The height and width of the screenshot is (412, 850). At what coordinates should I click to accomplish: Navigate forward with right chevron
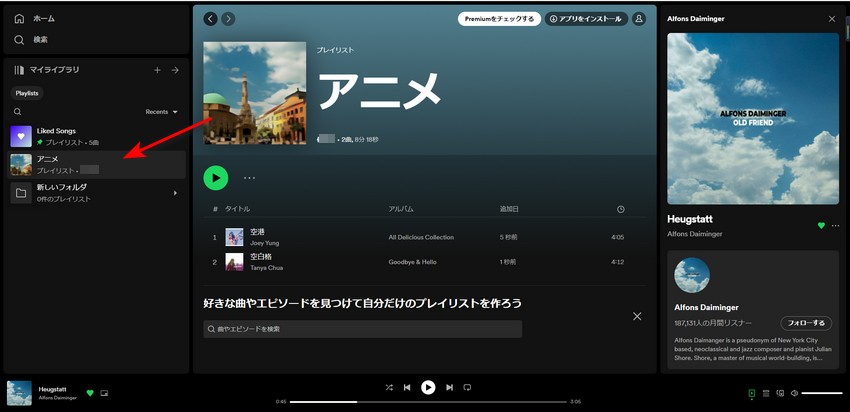point(228,19)
